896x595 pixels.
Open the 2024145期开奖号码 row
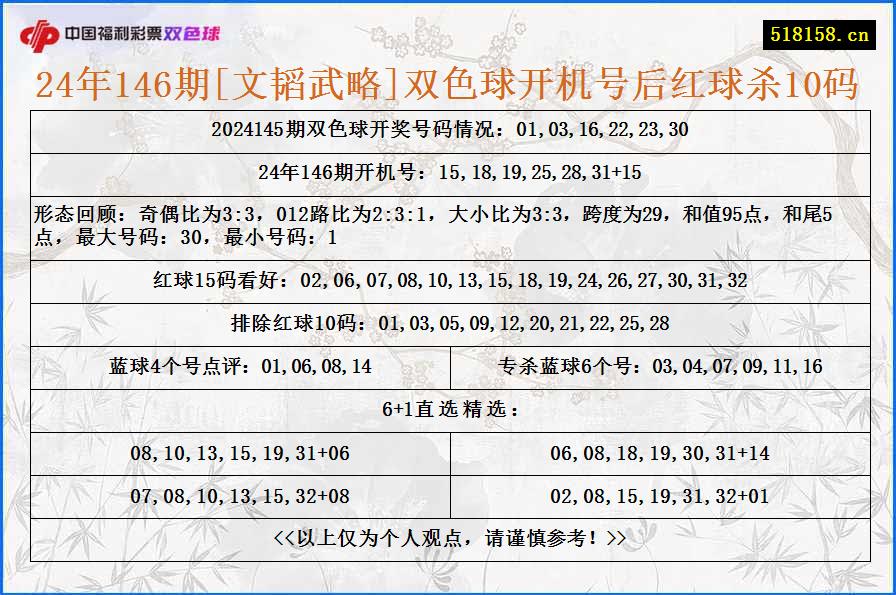(x=448, y=128)
